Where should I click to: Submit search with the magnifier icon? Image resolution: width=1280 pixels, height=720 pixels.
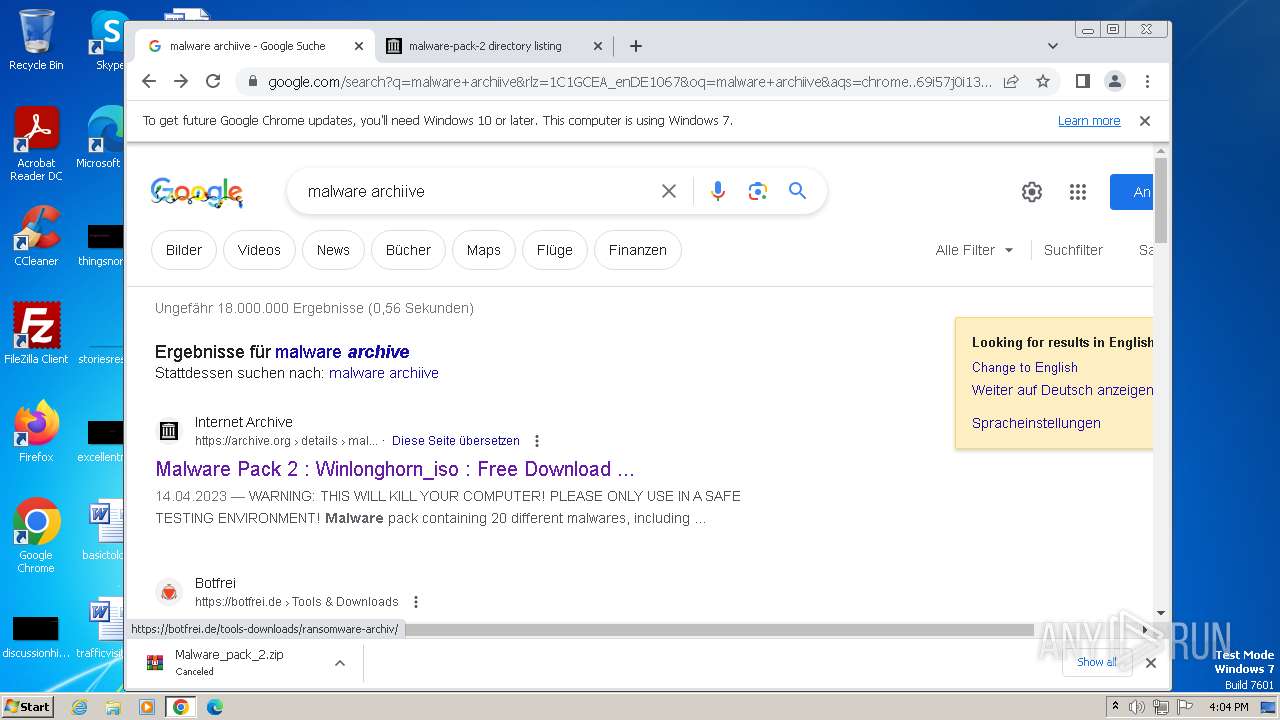[x=797, y=191]
